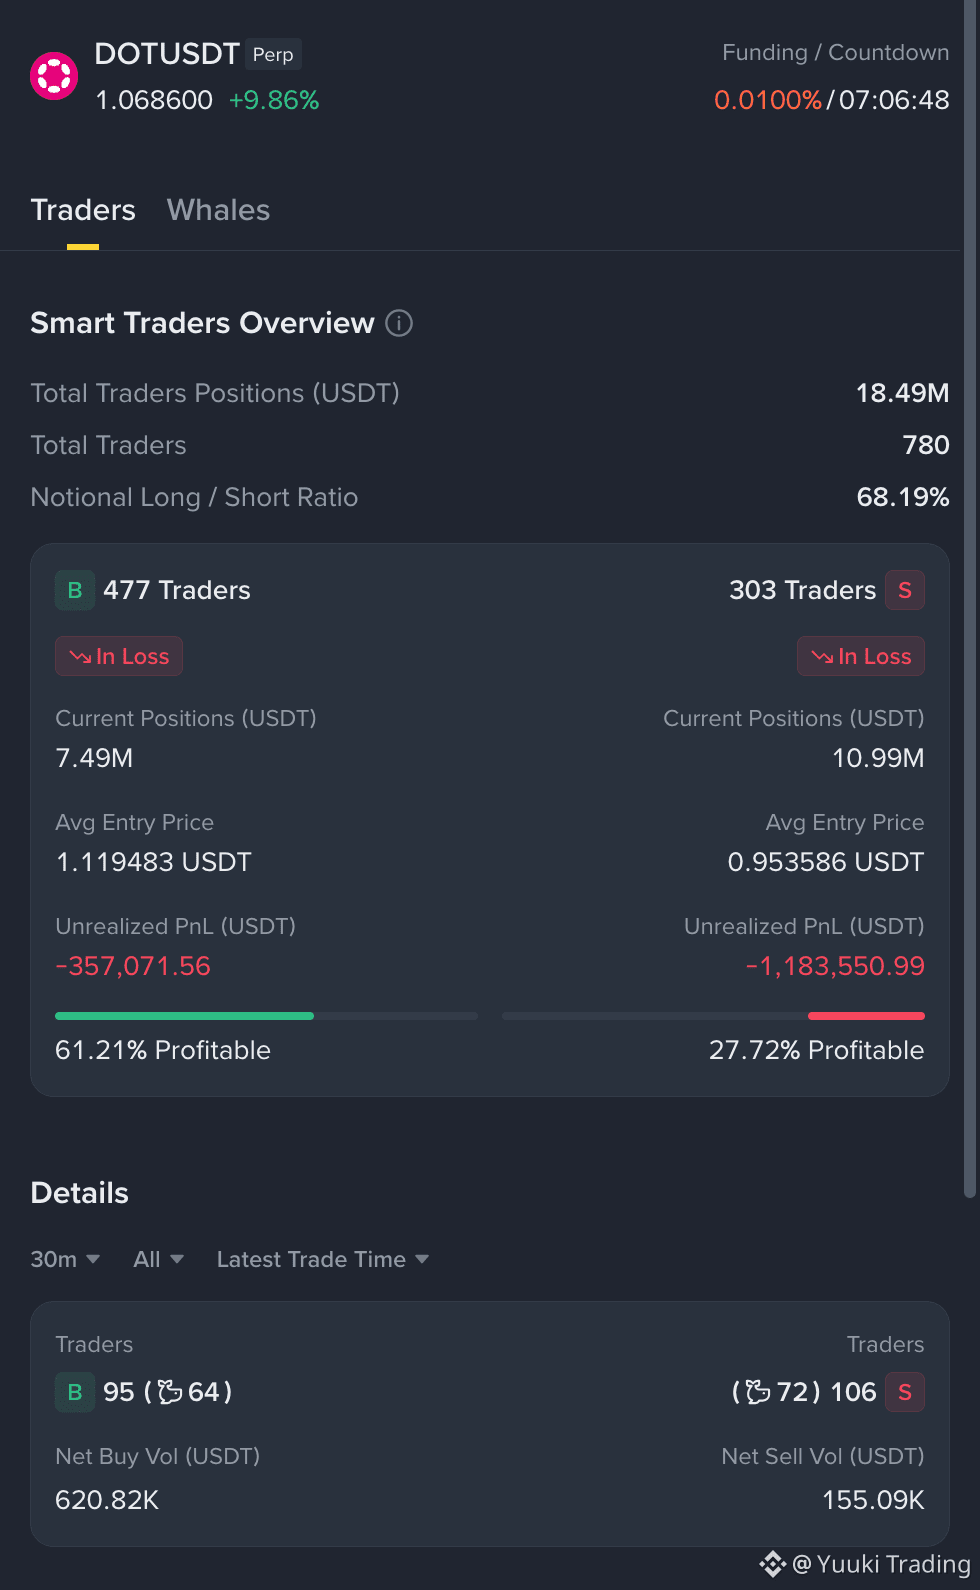This screenshot has width=980, height=1590.
Task: Click the right In Loss tag under sellers
Action: (x=861, y=656)
